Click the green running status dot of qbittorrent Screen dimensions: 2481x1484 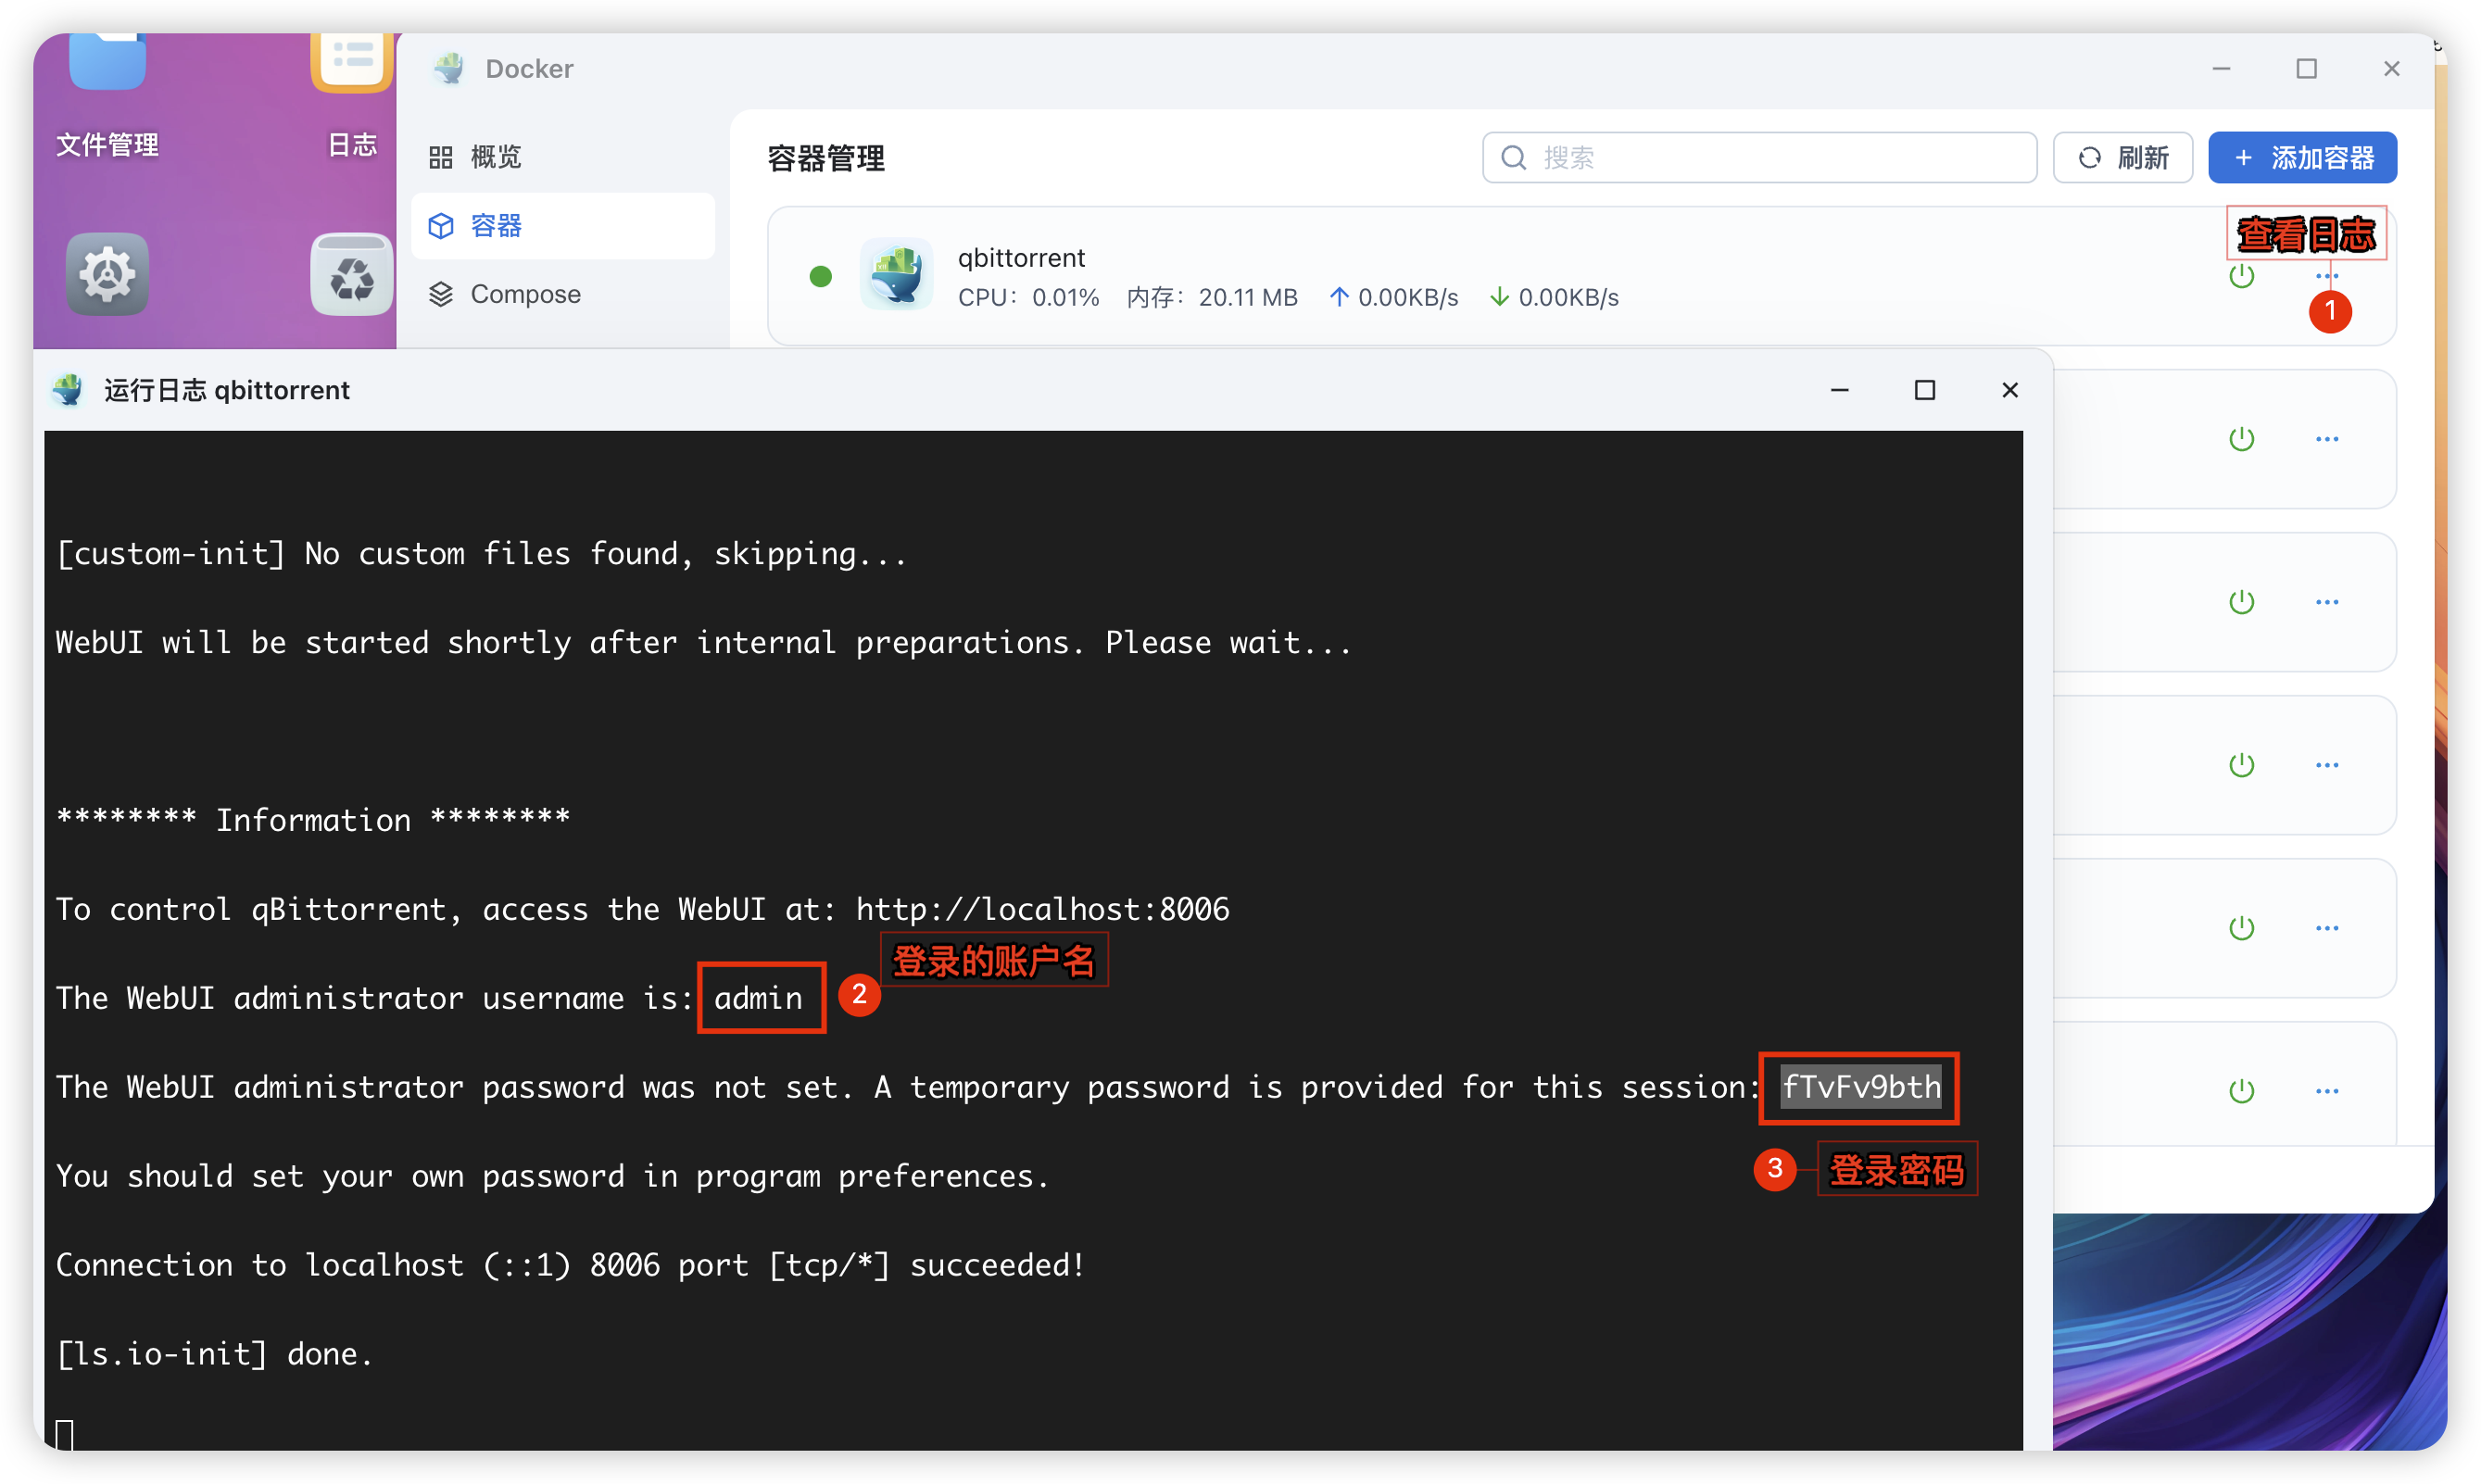[x=821, y=276]
